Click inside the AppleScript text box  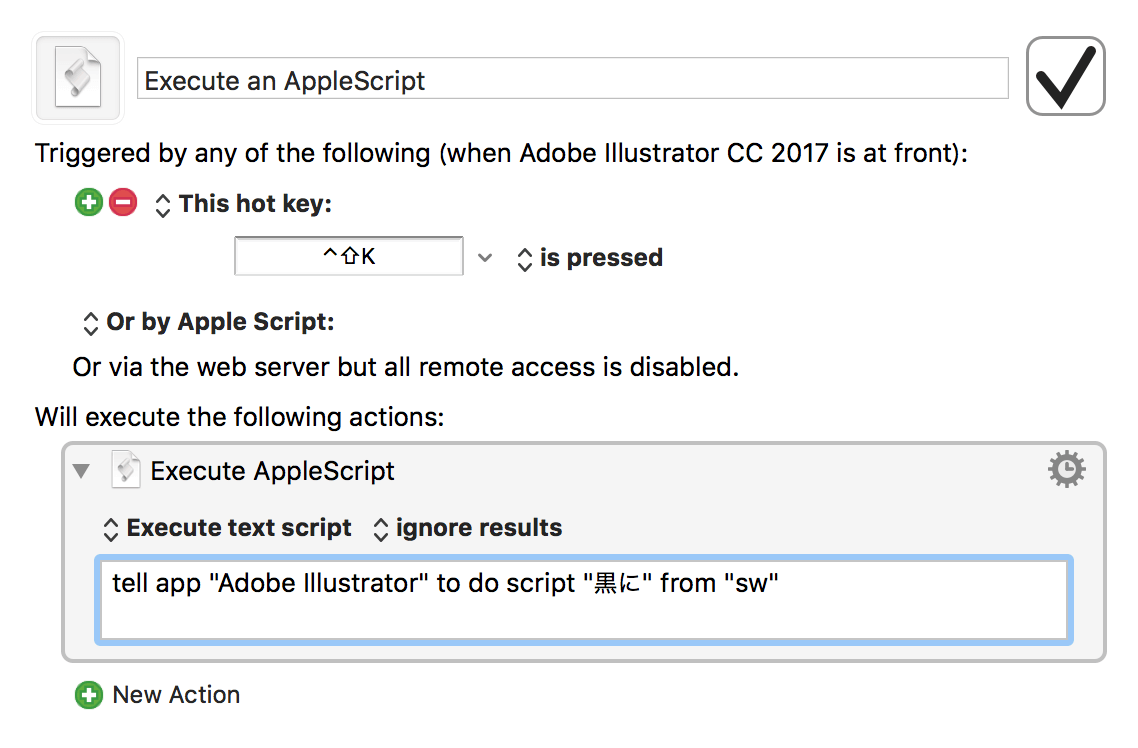584,600
